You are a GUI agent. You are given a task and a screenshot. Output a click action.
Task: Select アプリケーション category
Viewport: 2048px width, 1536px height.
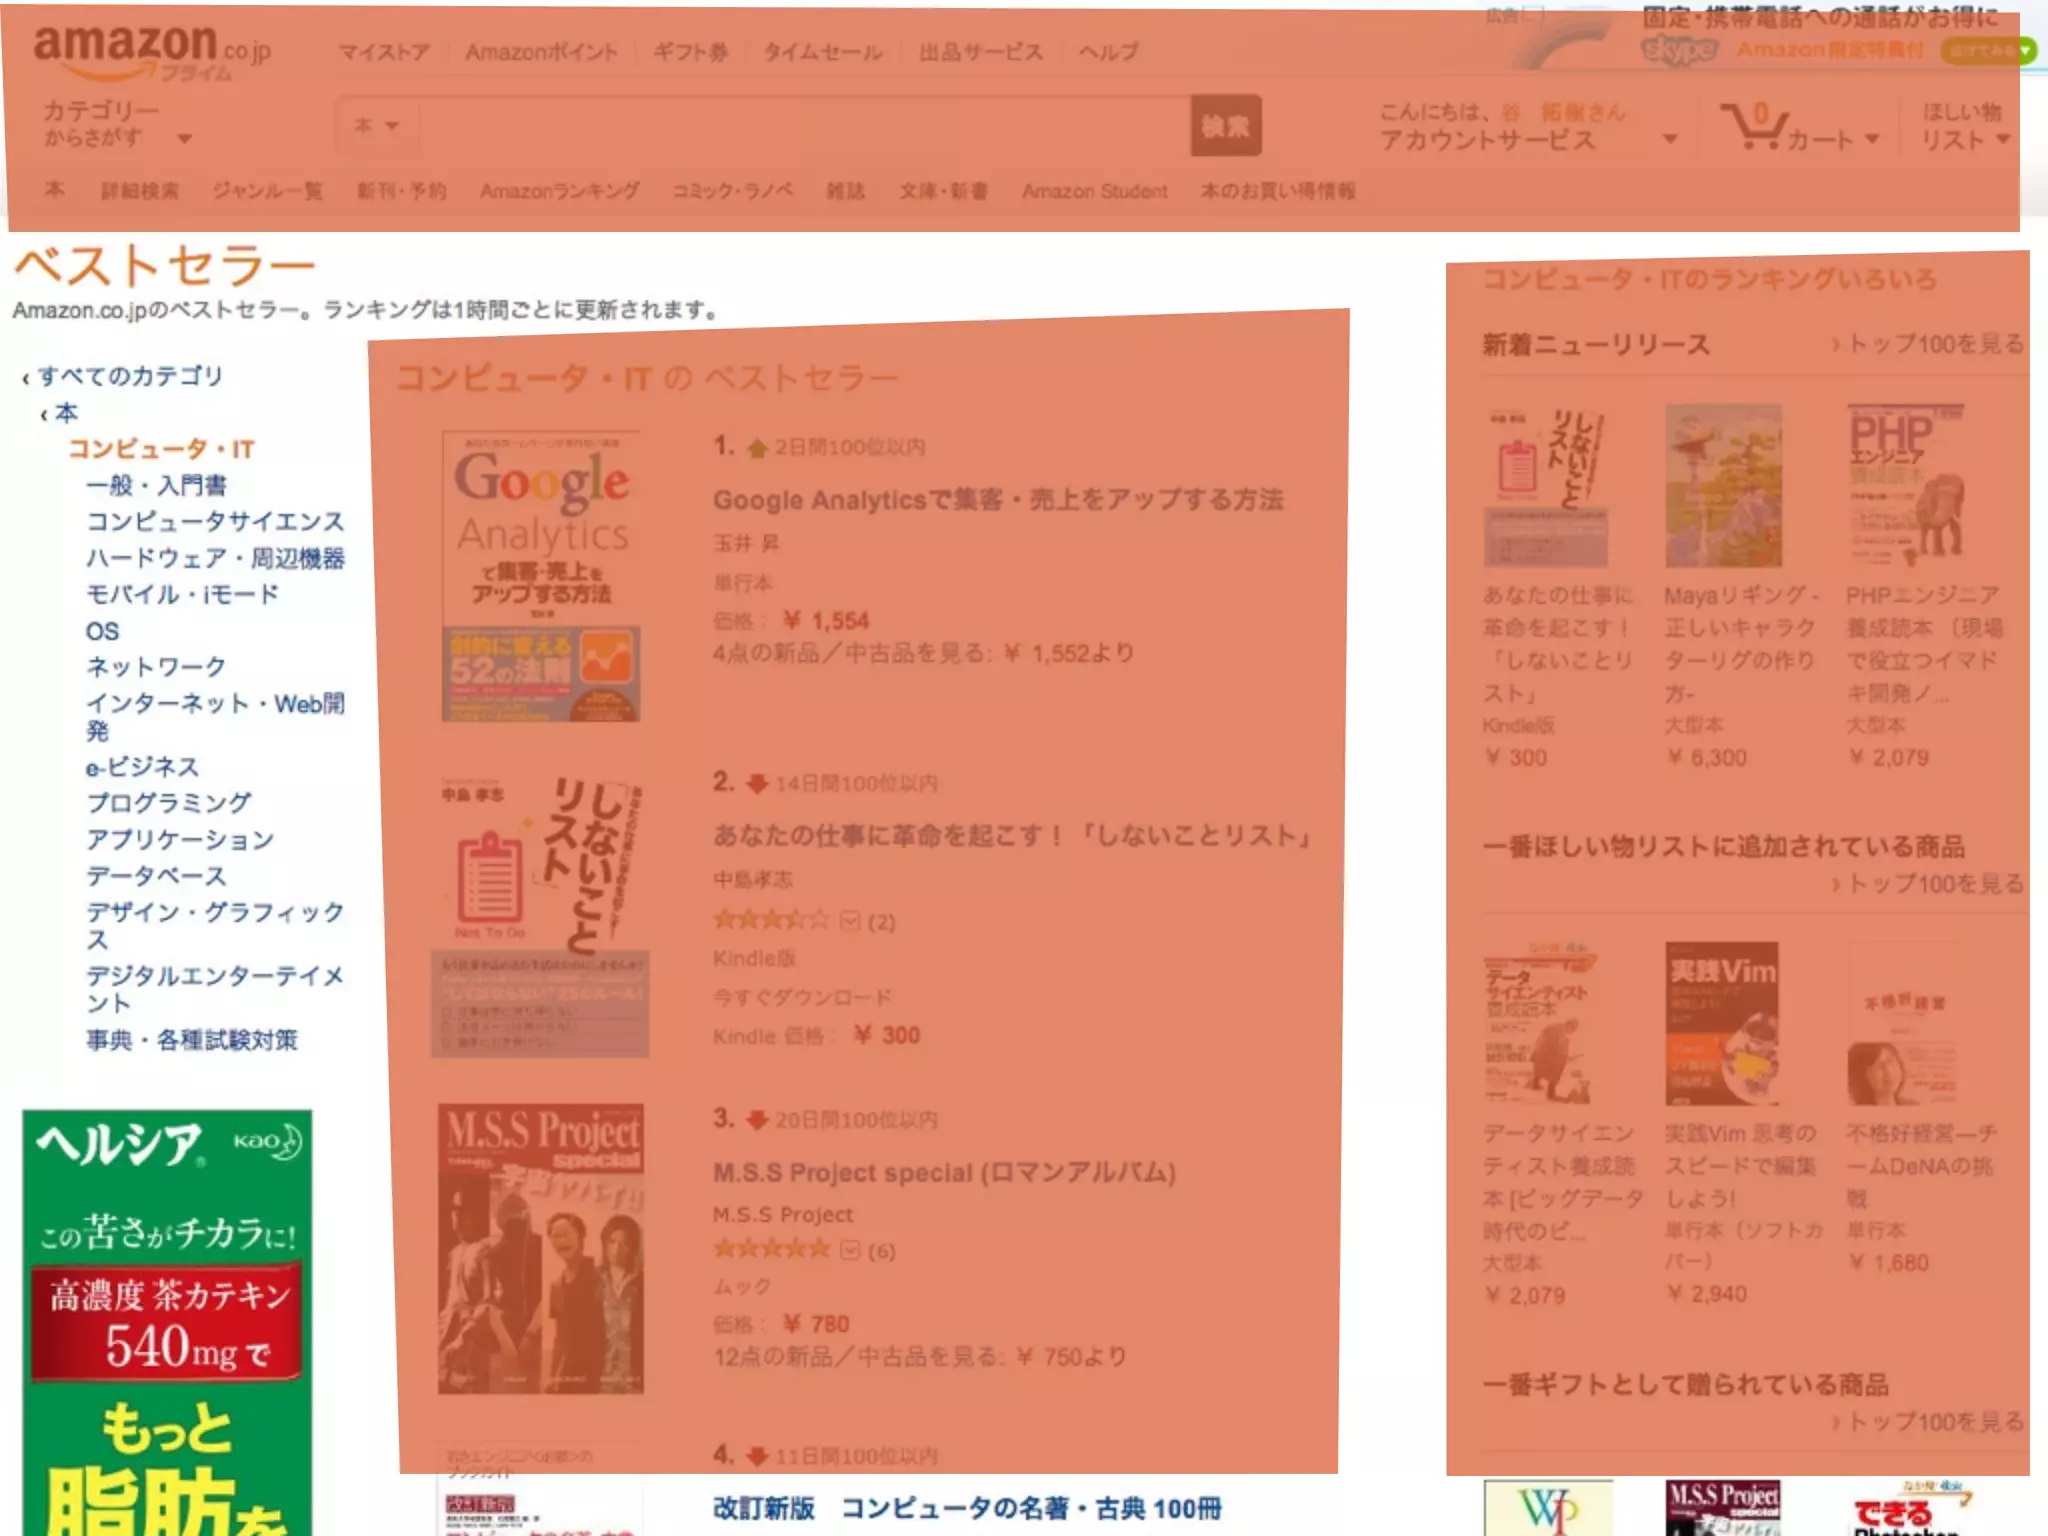[180, 839]
